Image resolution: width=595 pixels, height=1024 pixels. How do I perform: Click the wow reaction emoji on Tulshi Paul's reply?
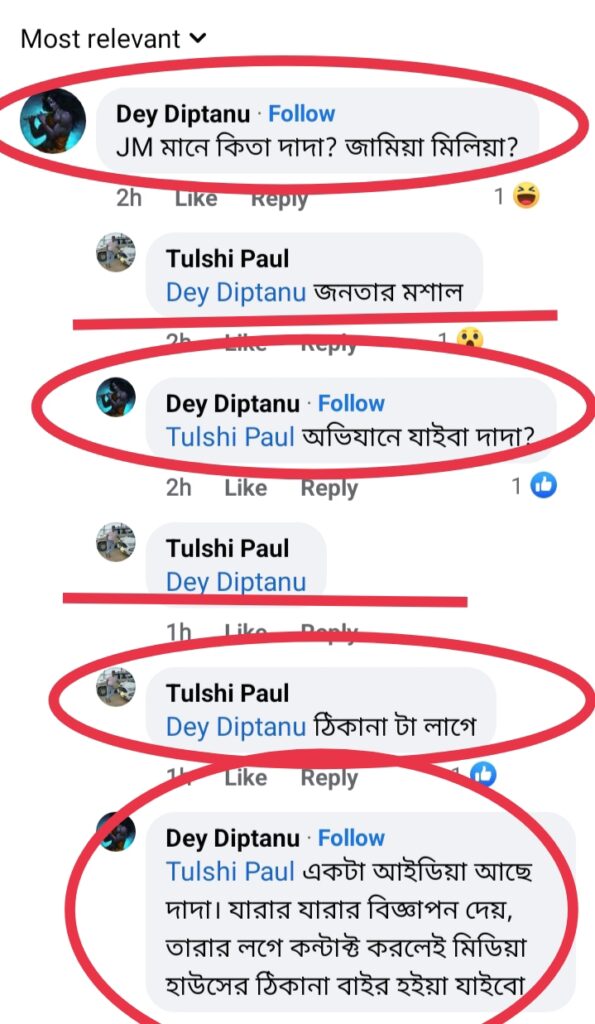[x=470, y=338]
